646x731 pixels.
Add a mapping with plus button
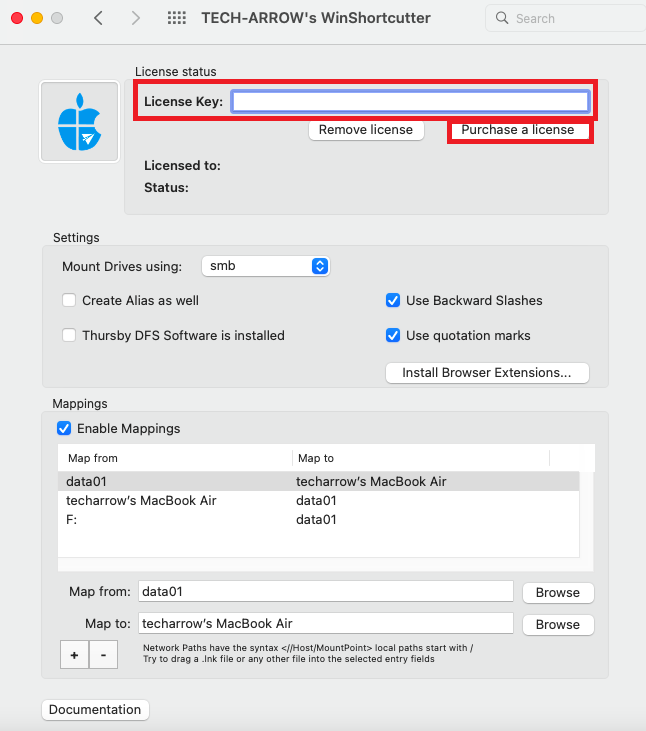point(75,655)
